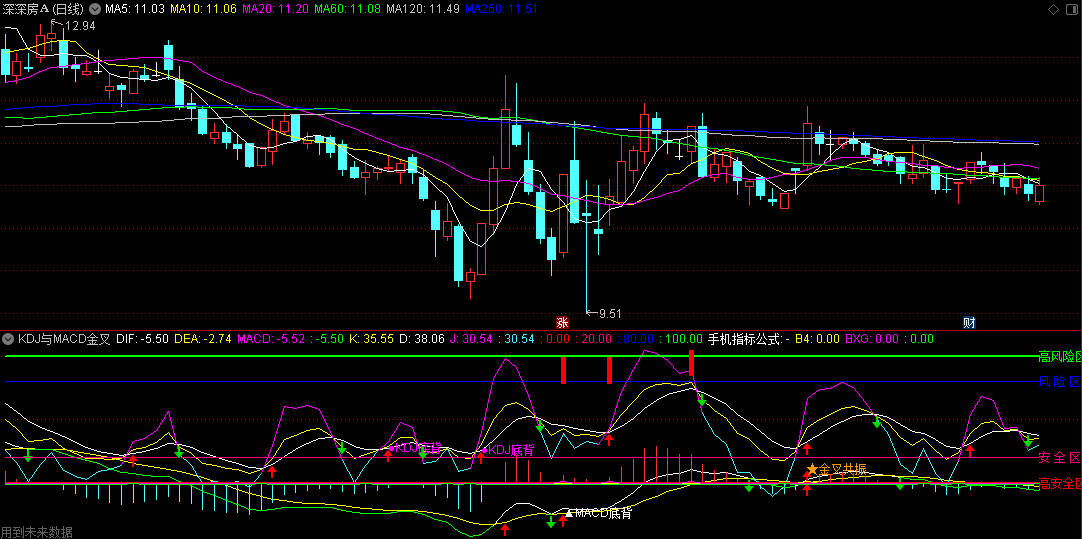1082x539 pixels.
Task: Click the magenta KDJ底背 signal marker
Action: (482, 450)
